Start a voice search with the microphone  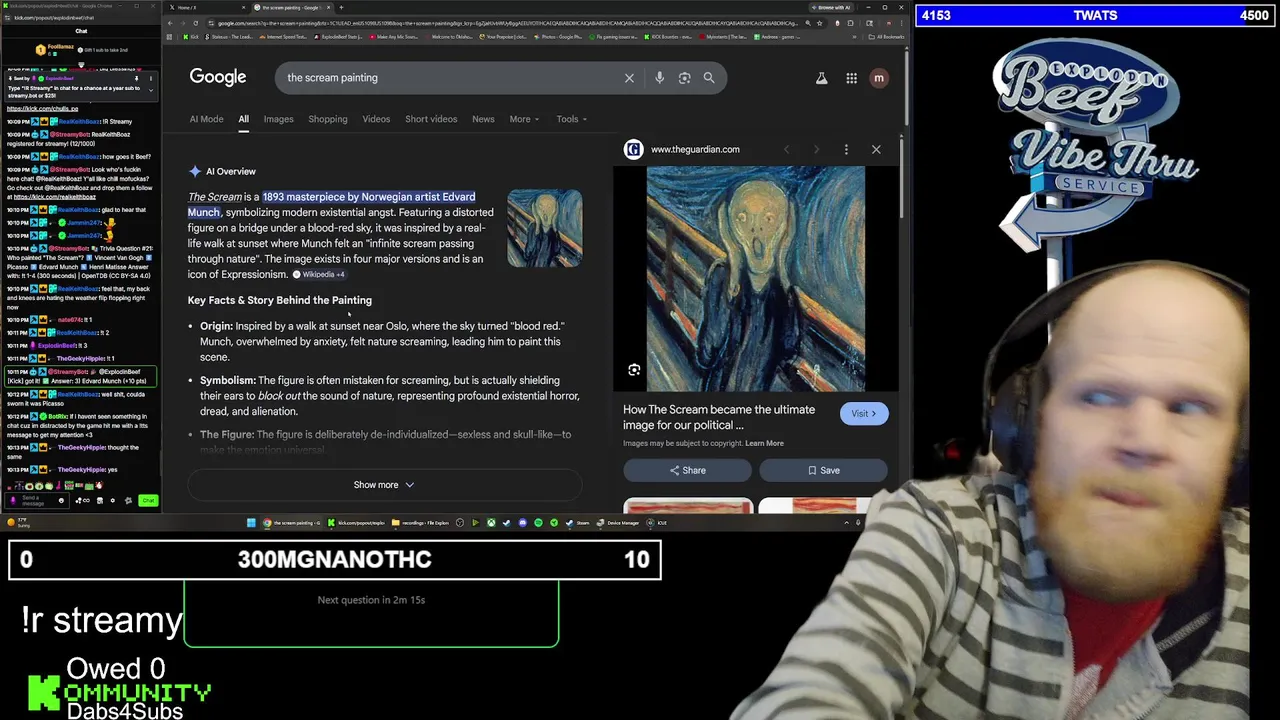point(659,78)
